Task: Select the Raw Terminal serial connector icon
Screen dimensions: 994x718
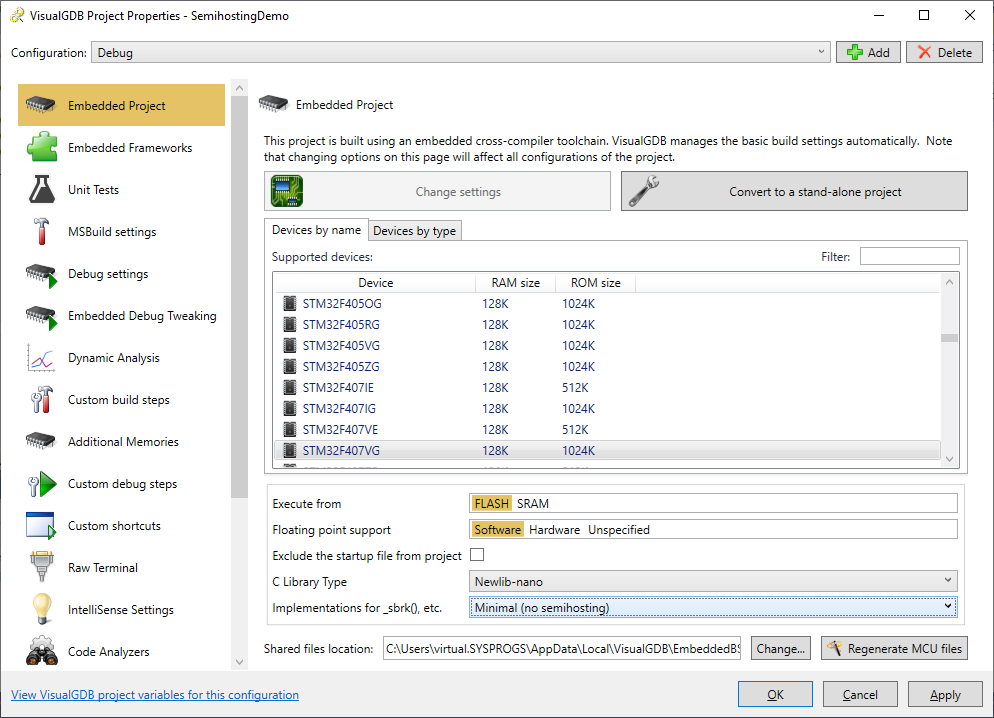Action: pos(42,567)
